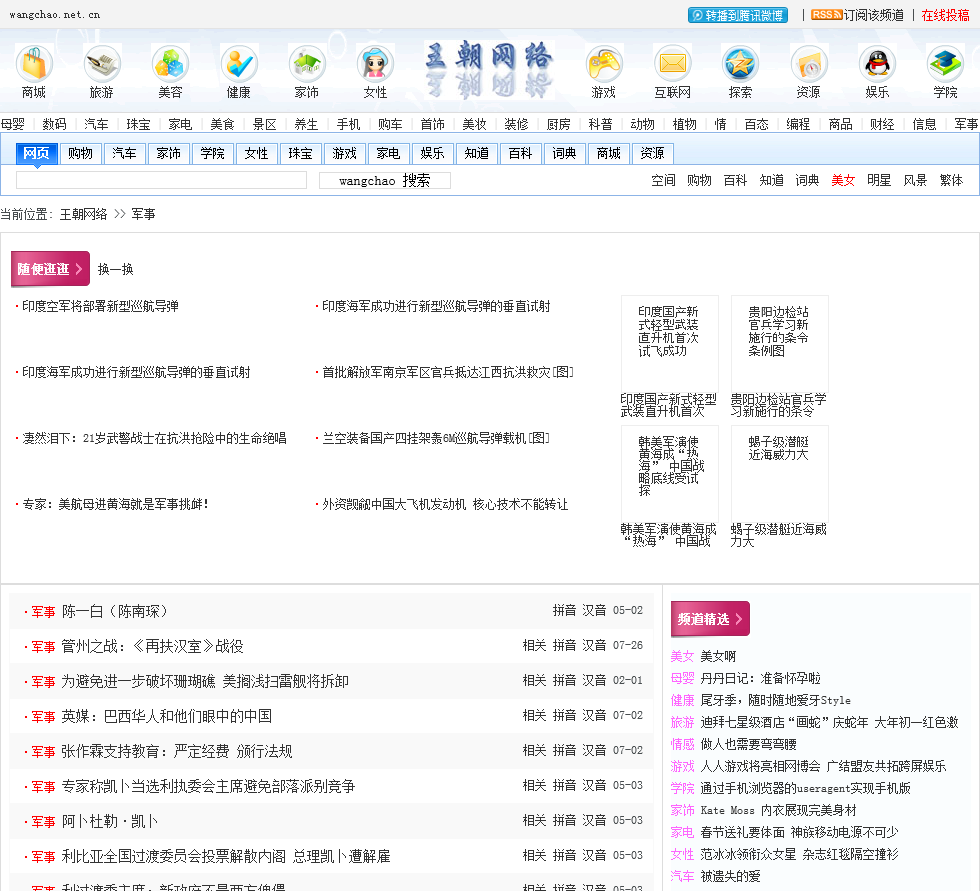Select the 百科 search tab
980x891 pixels.
(x=521, y=153)
